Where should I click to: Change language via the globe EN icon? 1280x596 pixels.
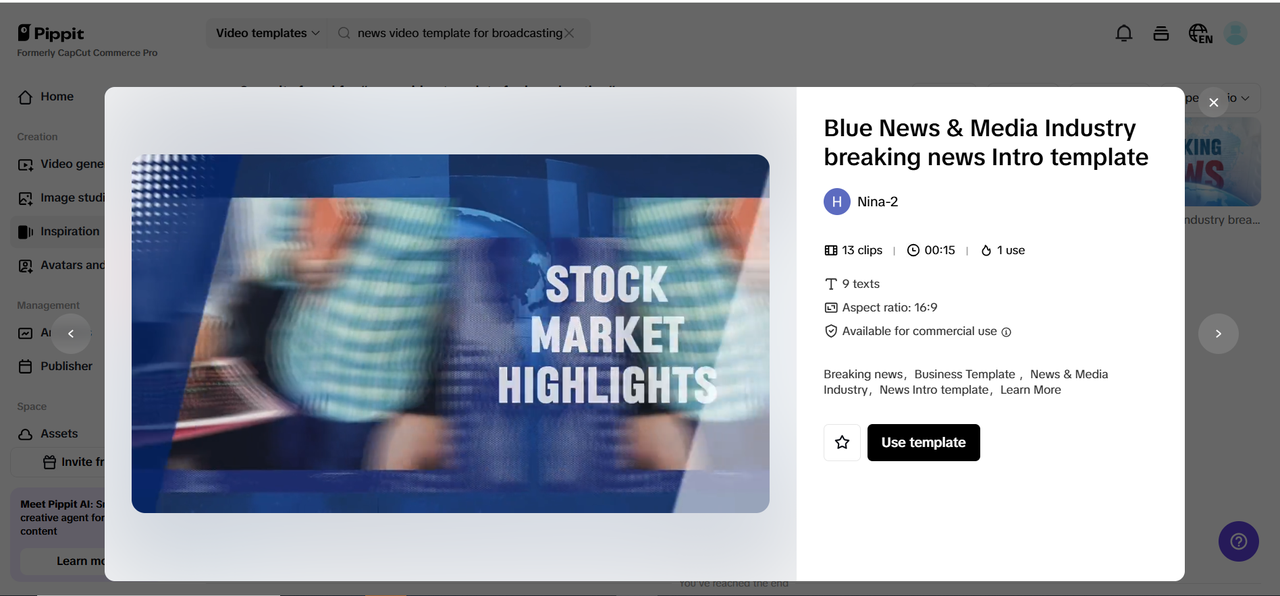tap(1200, 34)
